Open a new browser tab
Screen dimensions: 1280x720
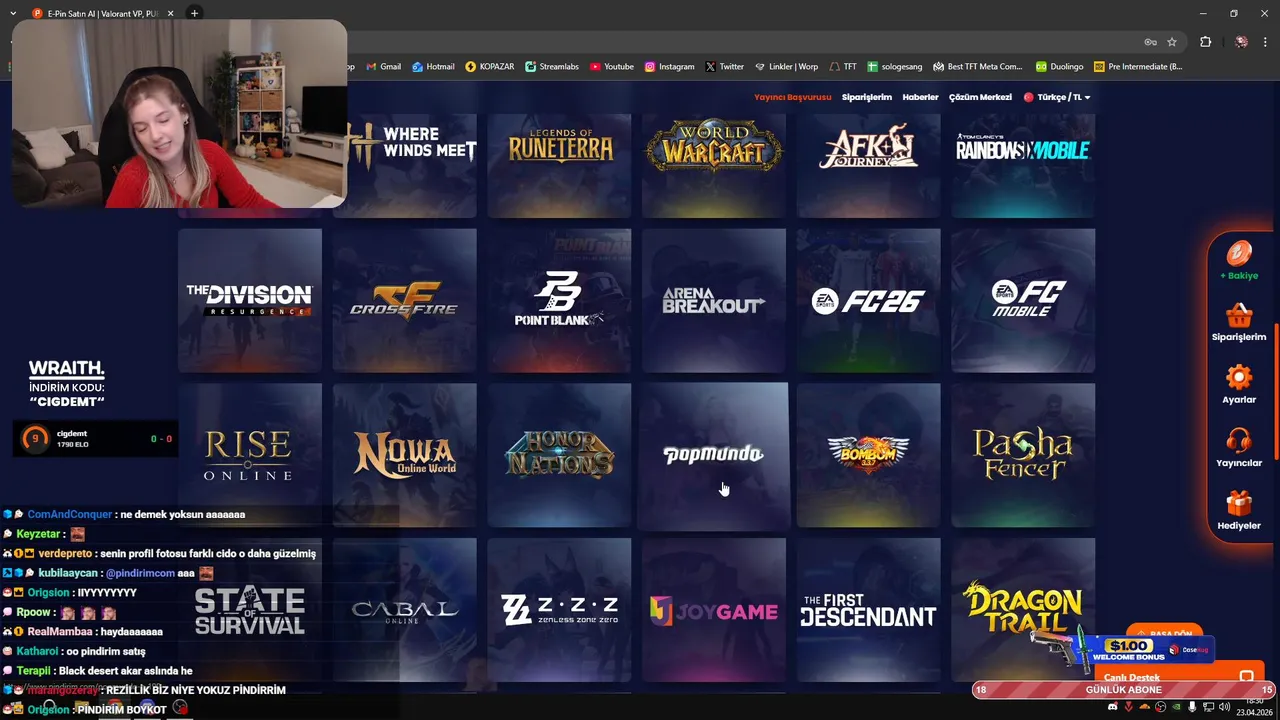tap(194, 13)
